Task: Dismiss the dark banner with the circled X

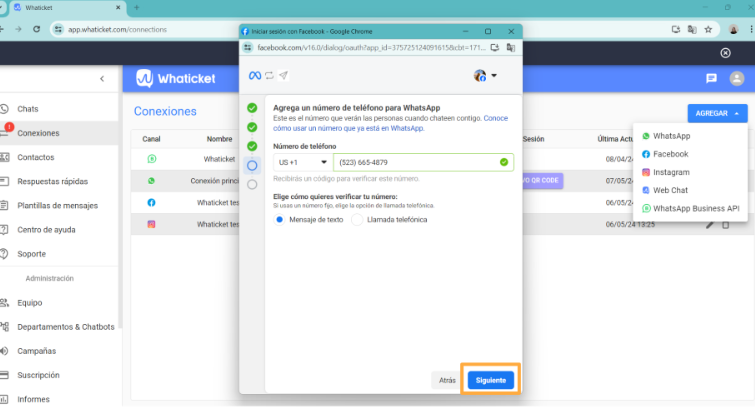Action: (725, 53)
